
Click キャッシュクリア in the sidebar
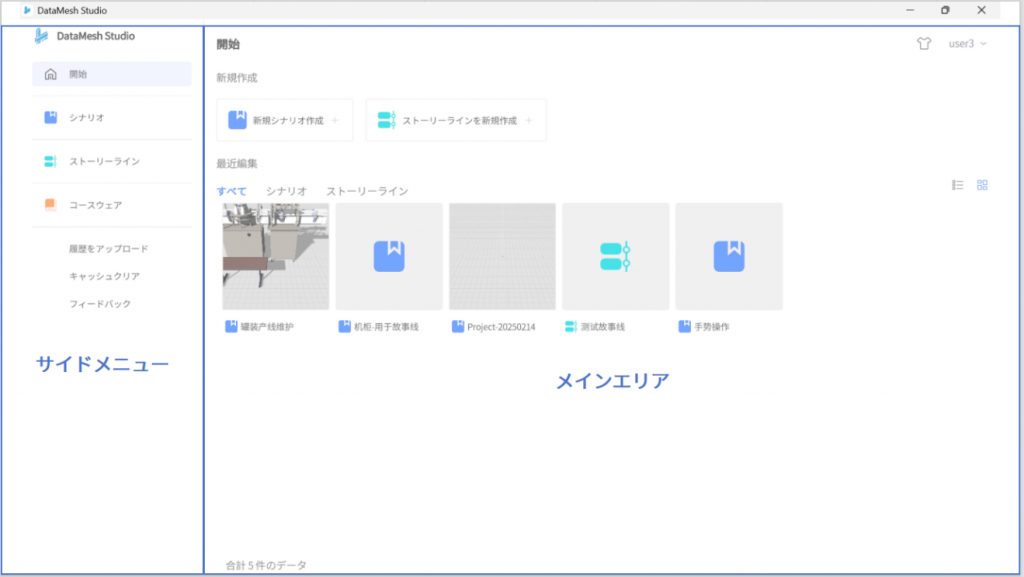pyautogui.click(x=104, y=276)
